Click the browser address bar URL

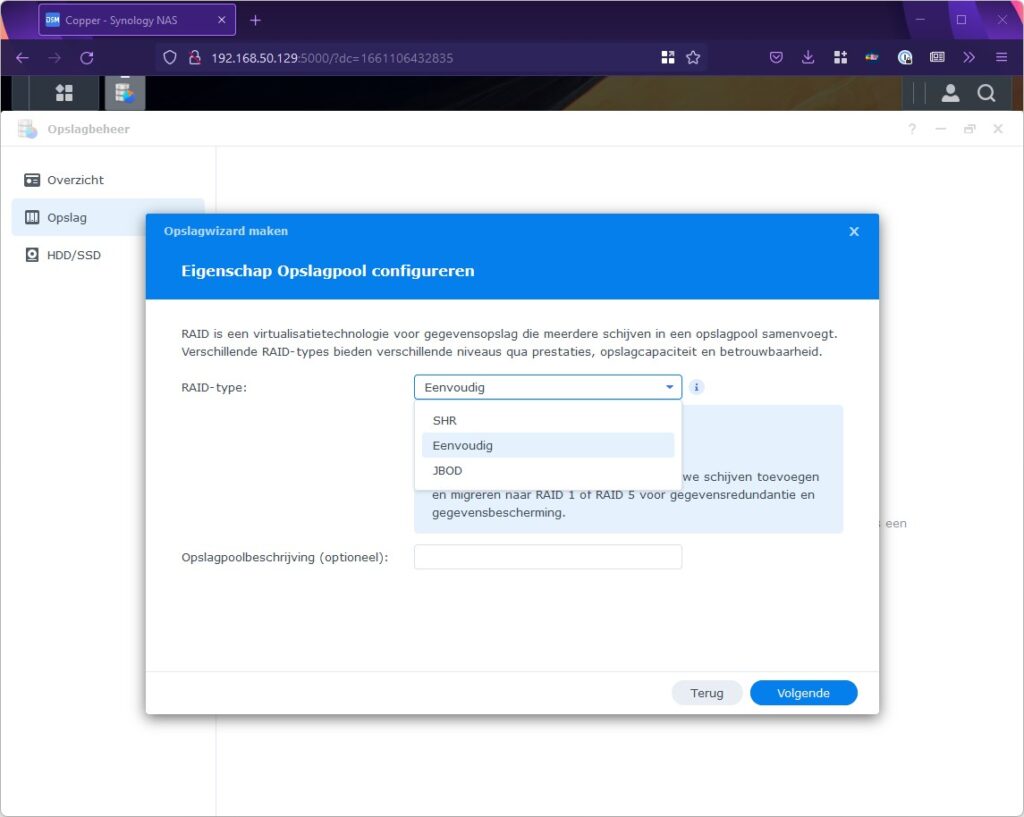click(332, 58)
